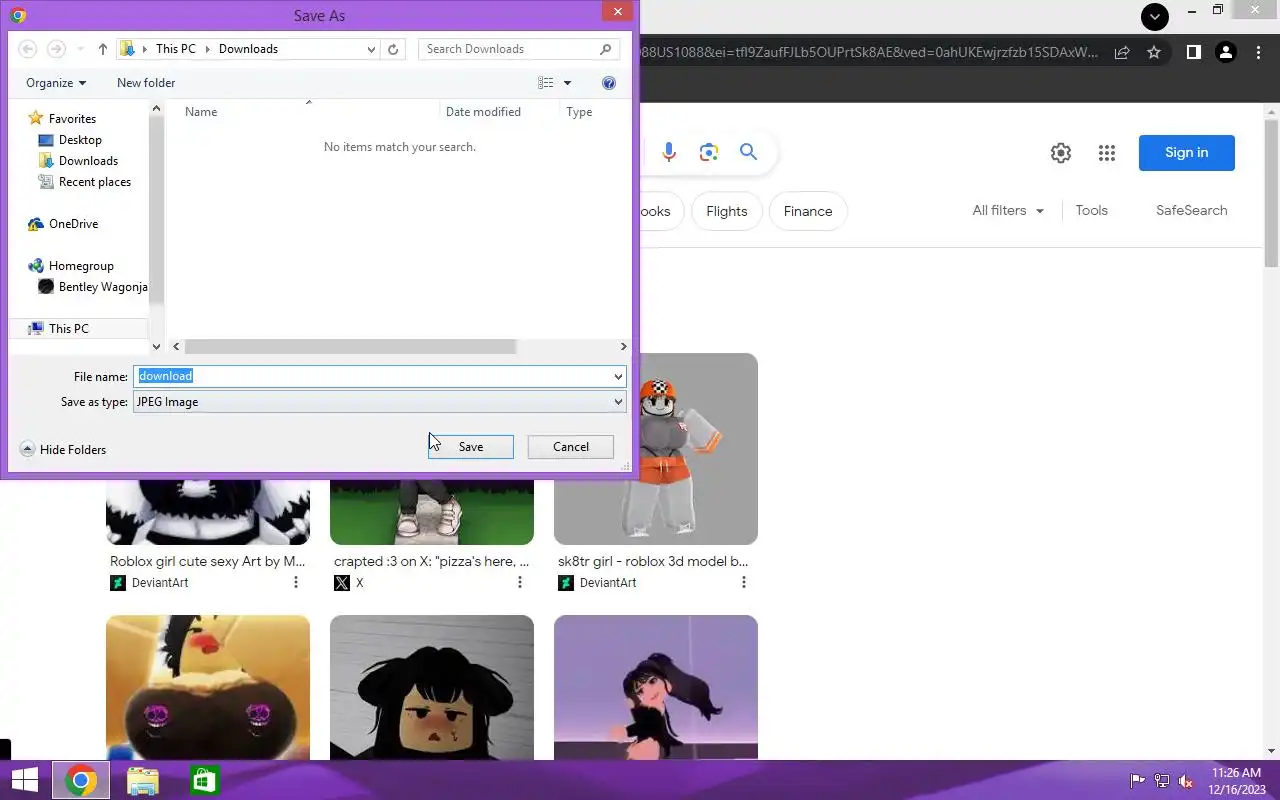Sort by Date modified column header
This screenshot has height=800, width=1280.
[483, 112]
